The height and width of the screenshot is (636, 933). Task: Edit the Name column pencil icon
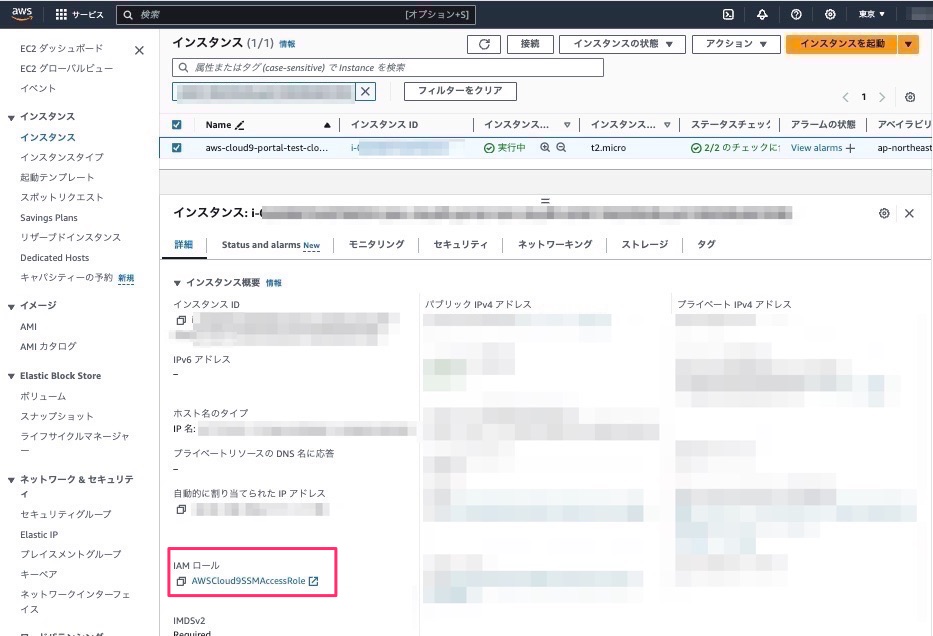tap(240, 125)
